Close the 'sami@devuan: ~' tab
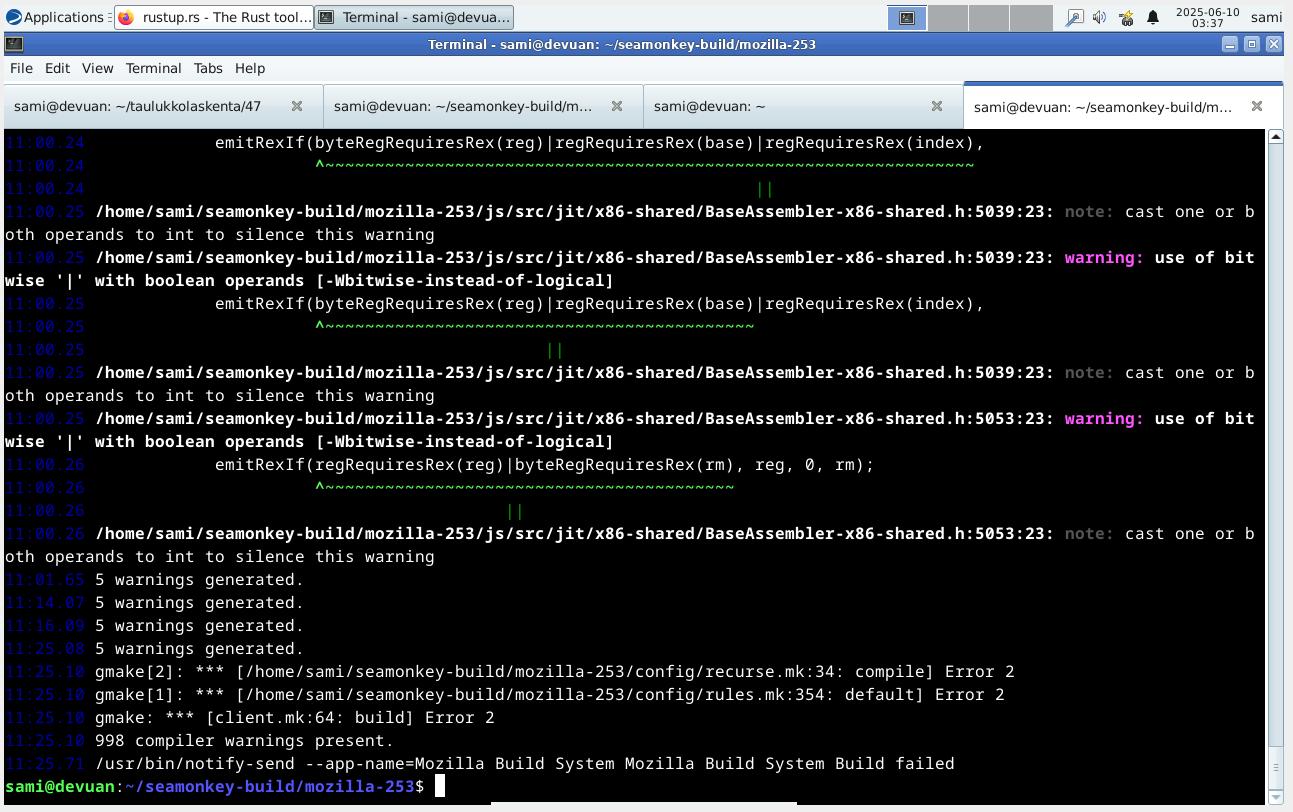 pos(937,106)
